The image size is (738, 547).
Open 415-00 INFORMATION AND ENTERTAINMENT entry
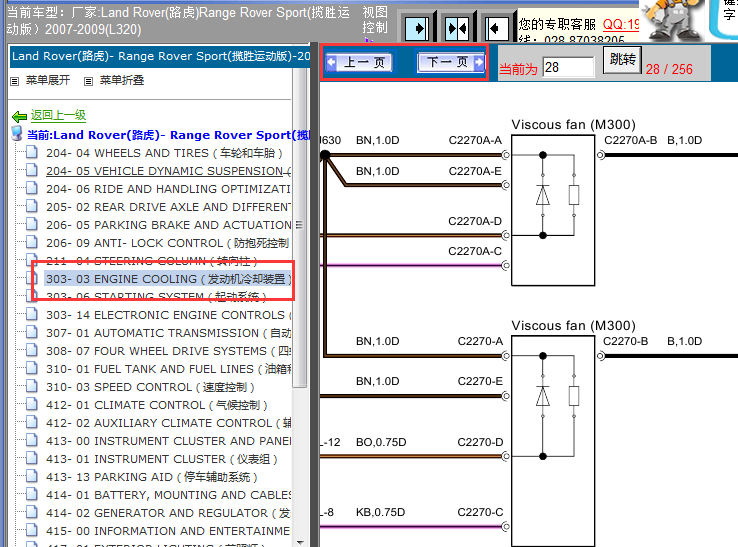pyautogui.click(x=168, y=531)
